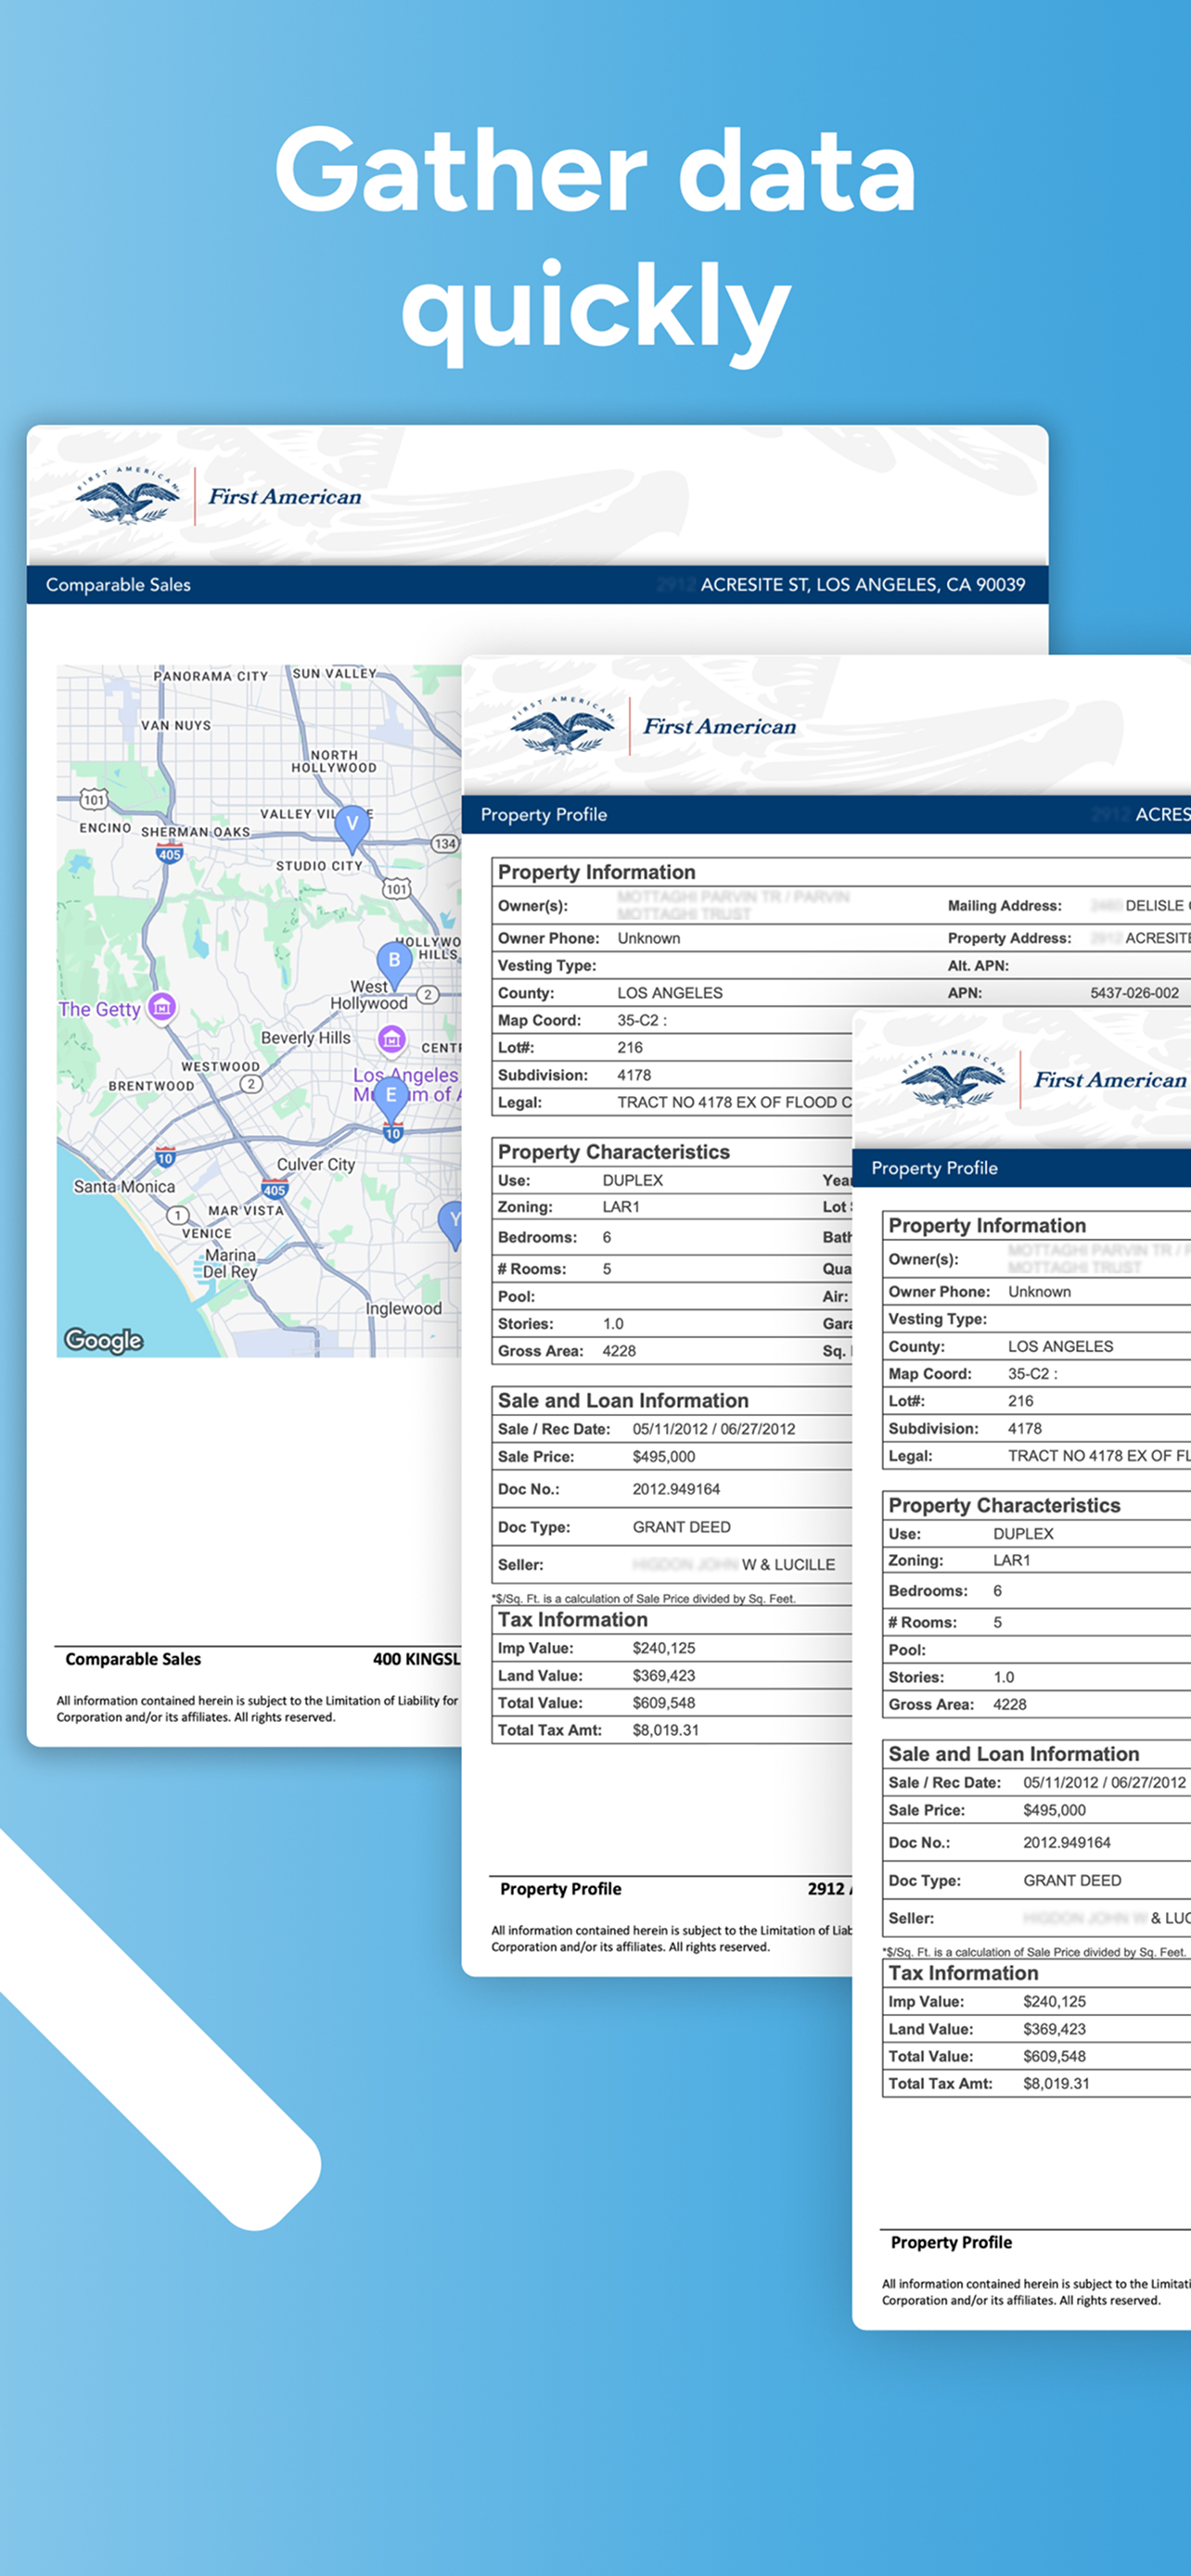Click the 'Inglewood' map label

403,1308
